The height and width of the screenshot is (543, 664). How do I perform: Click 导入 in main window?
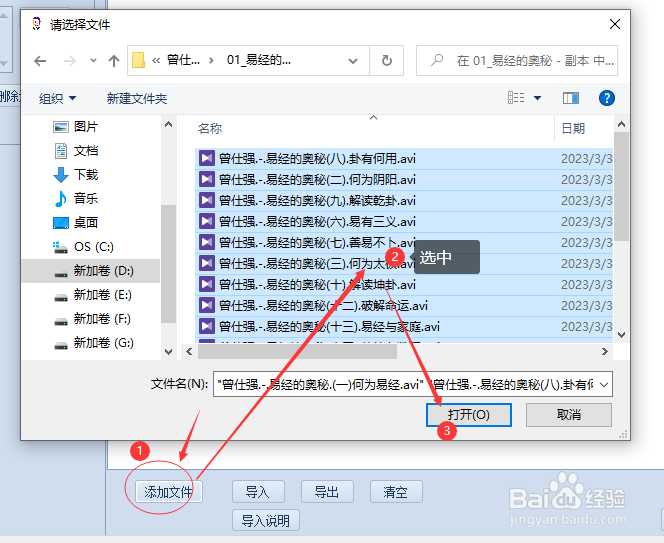point(258,492)
